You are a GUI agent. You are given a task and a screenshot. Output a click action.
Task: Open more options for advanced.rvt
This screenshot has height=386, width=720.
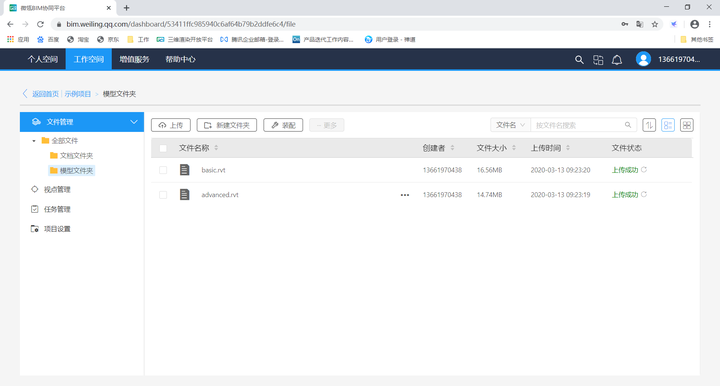click(405, 195)
